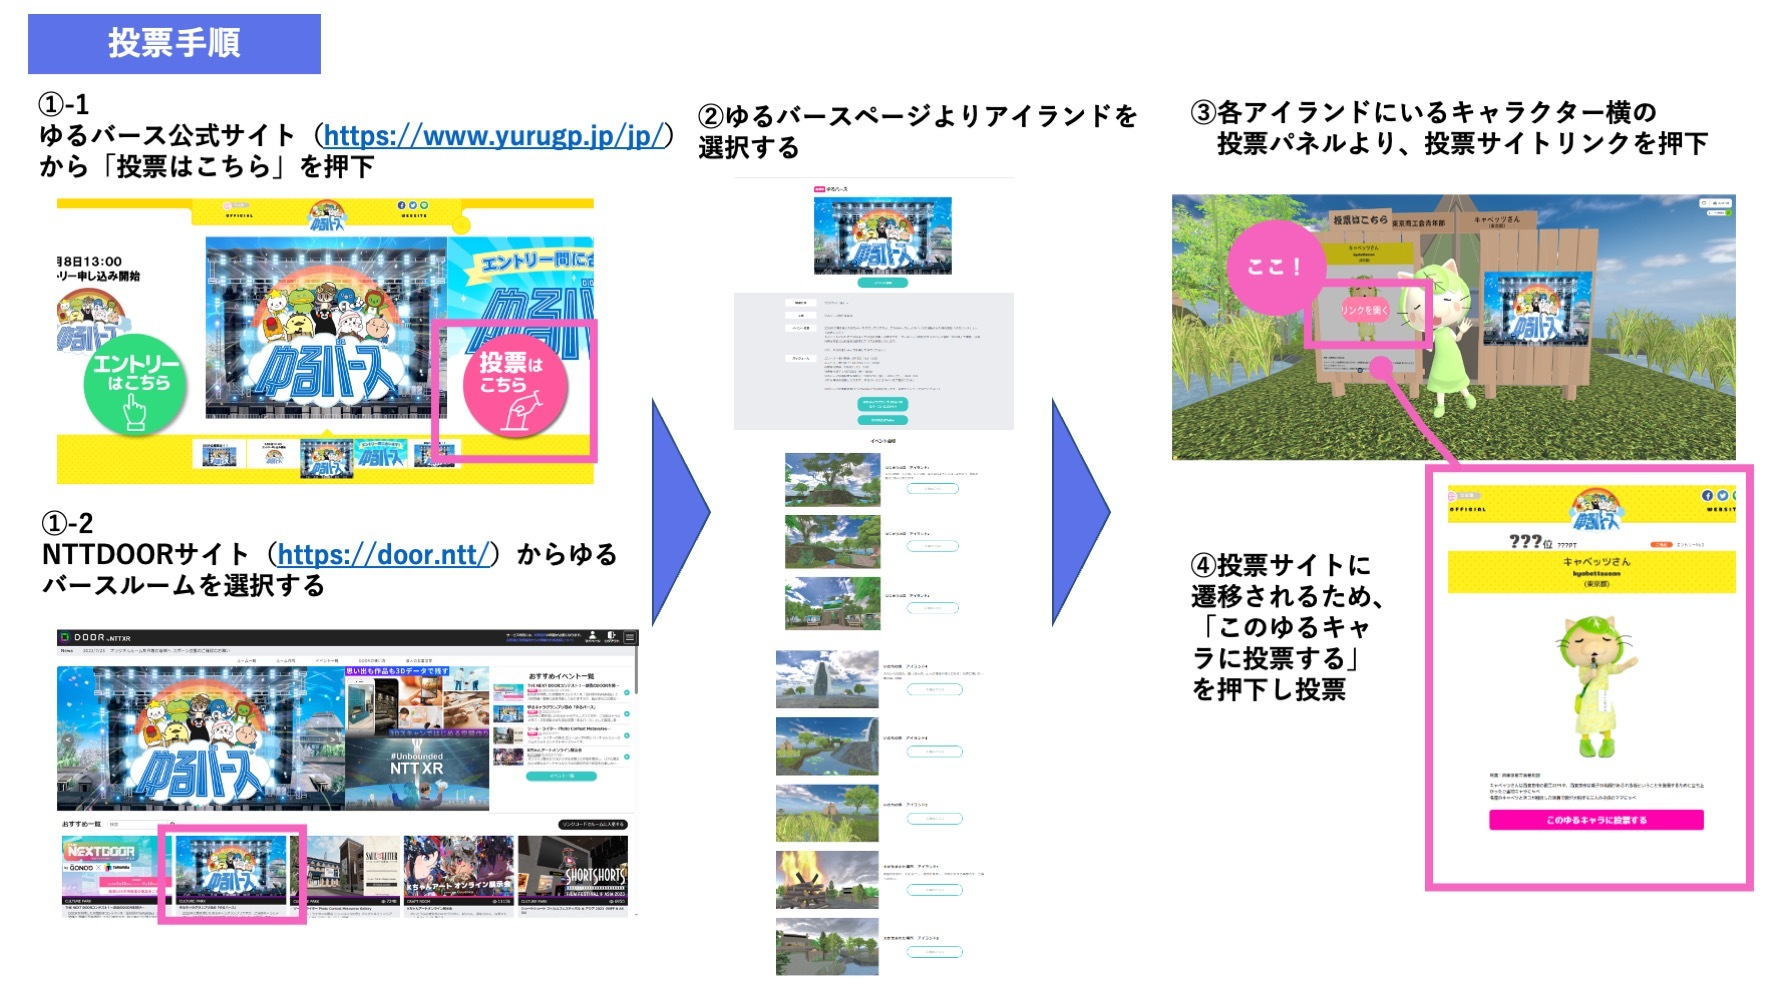1778x1000 pixels.
Task: Click the DOOR by NTTXR logo
Action: (95, 637)
